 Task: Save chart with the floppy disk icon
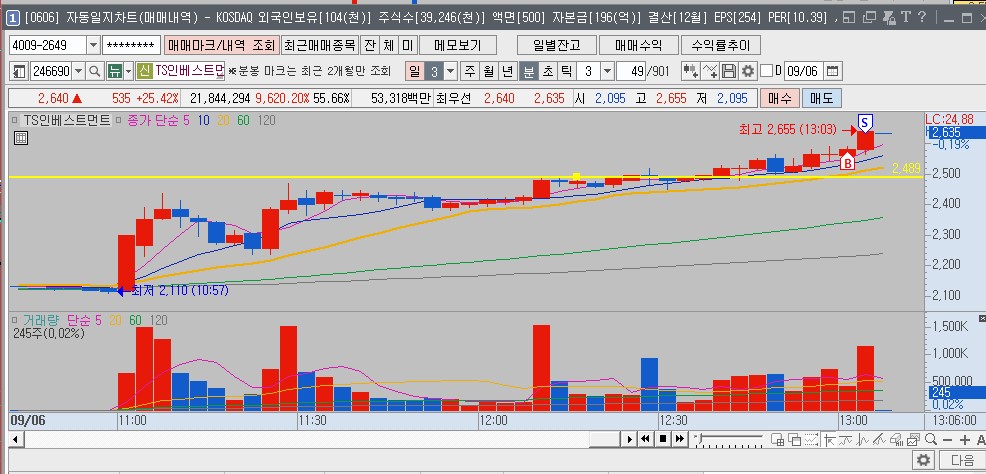pos(729,71)
